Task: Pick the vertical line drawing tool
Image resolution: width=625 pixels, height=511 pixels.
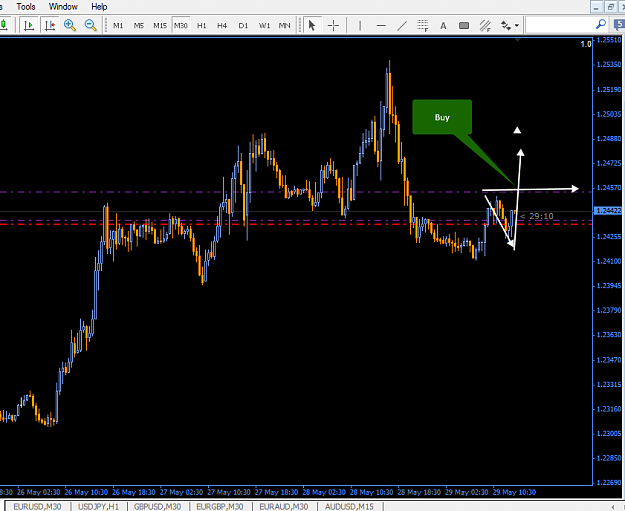Action: coord(360,26)
